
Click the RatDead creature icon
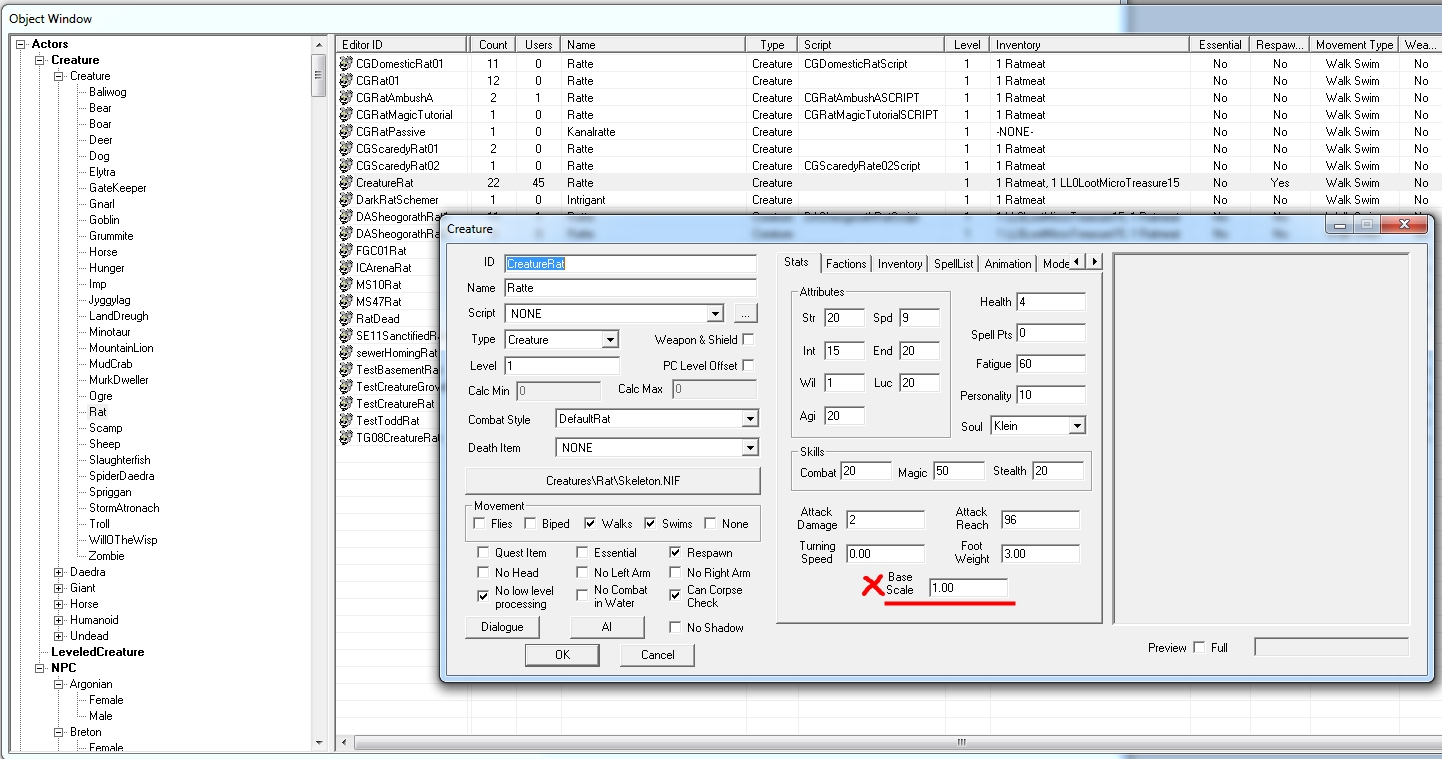[x=347, y=318]
